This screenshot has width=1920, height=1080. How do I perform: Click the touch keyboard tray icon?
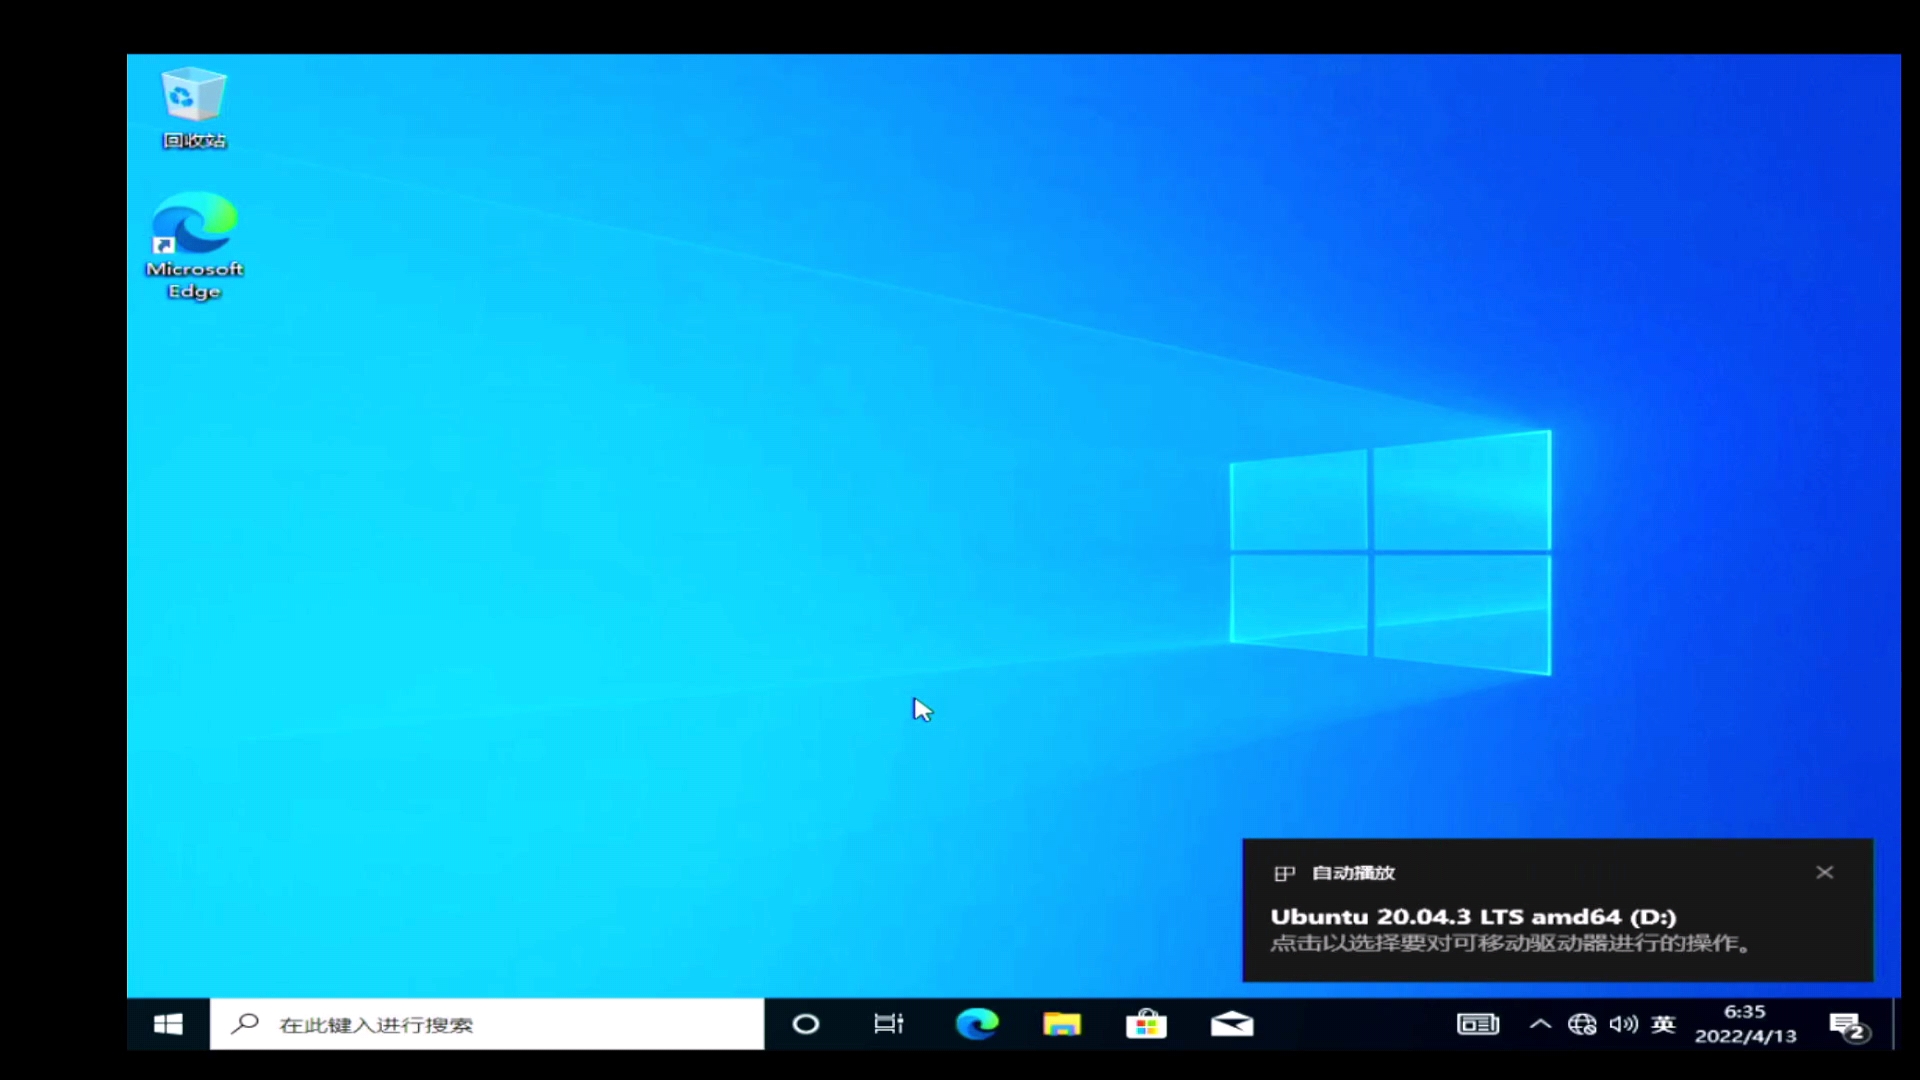(x=1477, y=1024)
